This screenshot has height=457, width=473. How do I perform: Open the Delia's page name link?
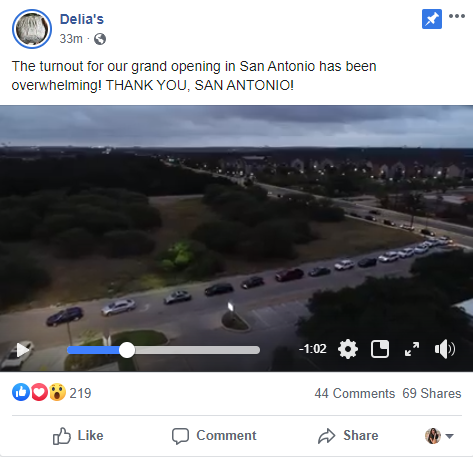click(x=82, y=19)
